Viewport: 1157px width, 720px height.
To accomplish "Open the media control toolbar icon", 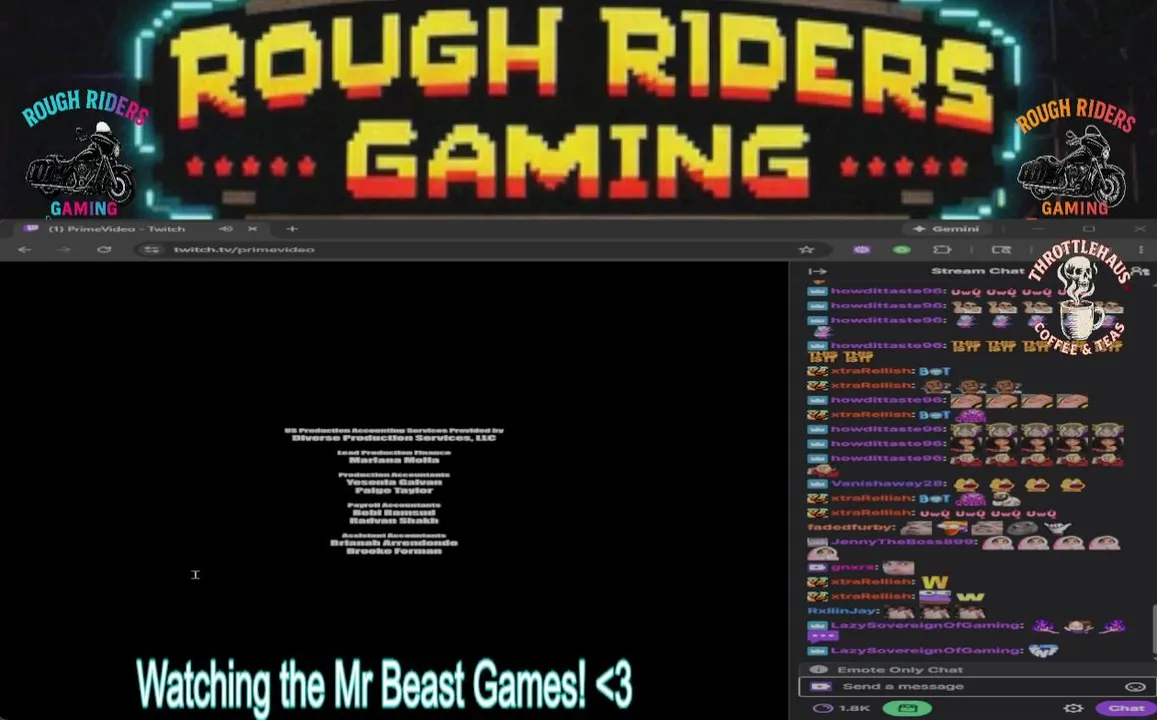I will [x=1001, y=249].
